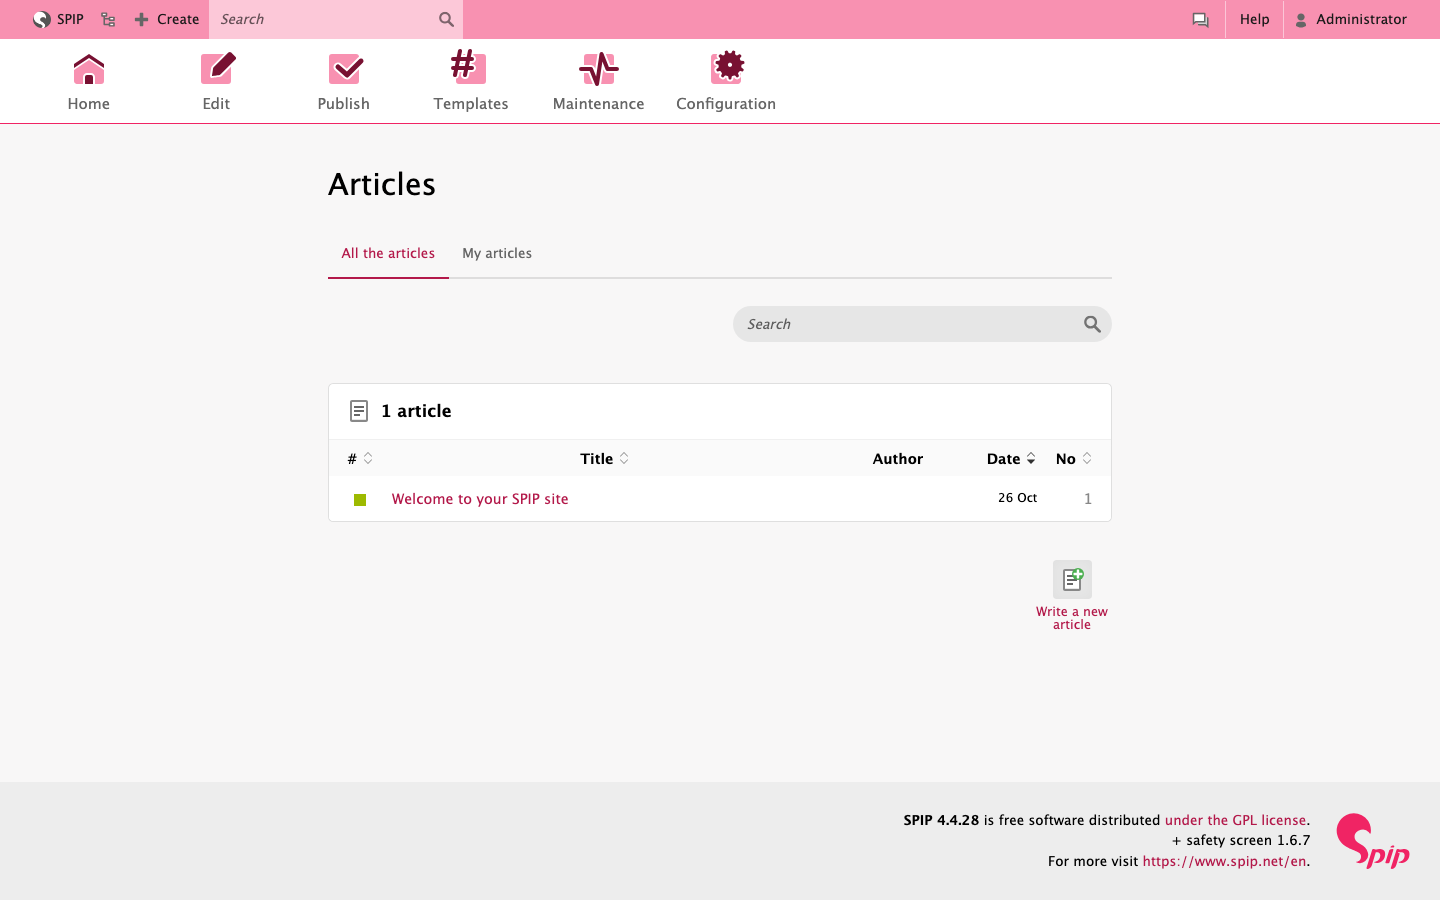This screenshot has height=900, width=1440.
Task: Click the SPIP site name in top bar
Action: pos(70,19)
